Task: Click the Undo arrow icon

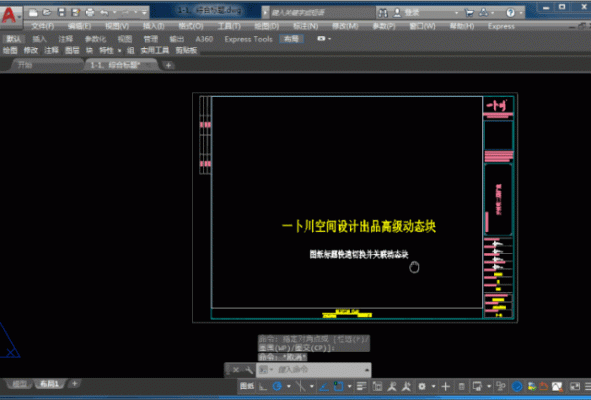Action: [104, 12]
